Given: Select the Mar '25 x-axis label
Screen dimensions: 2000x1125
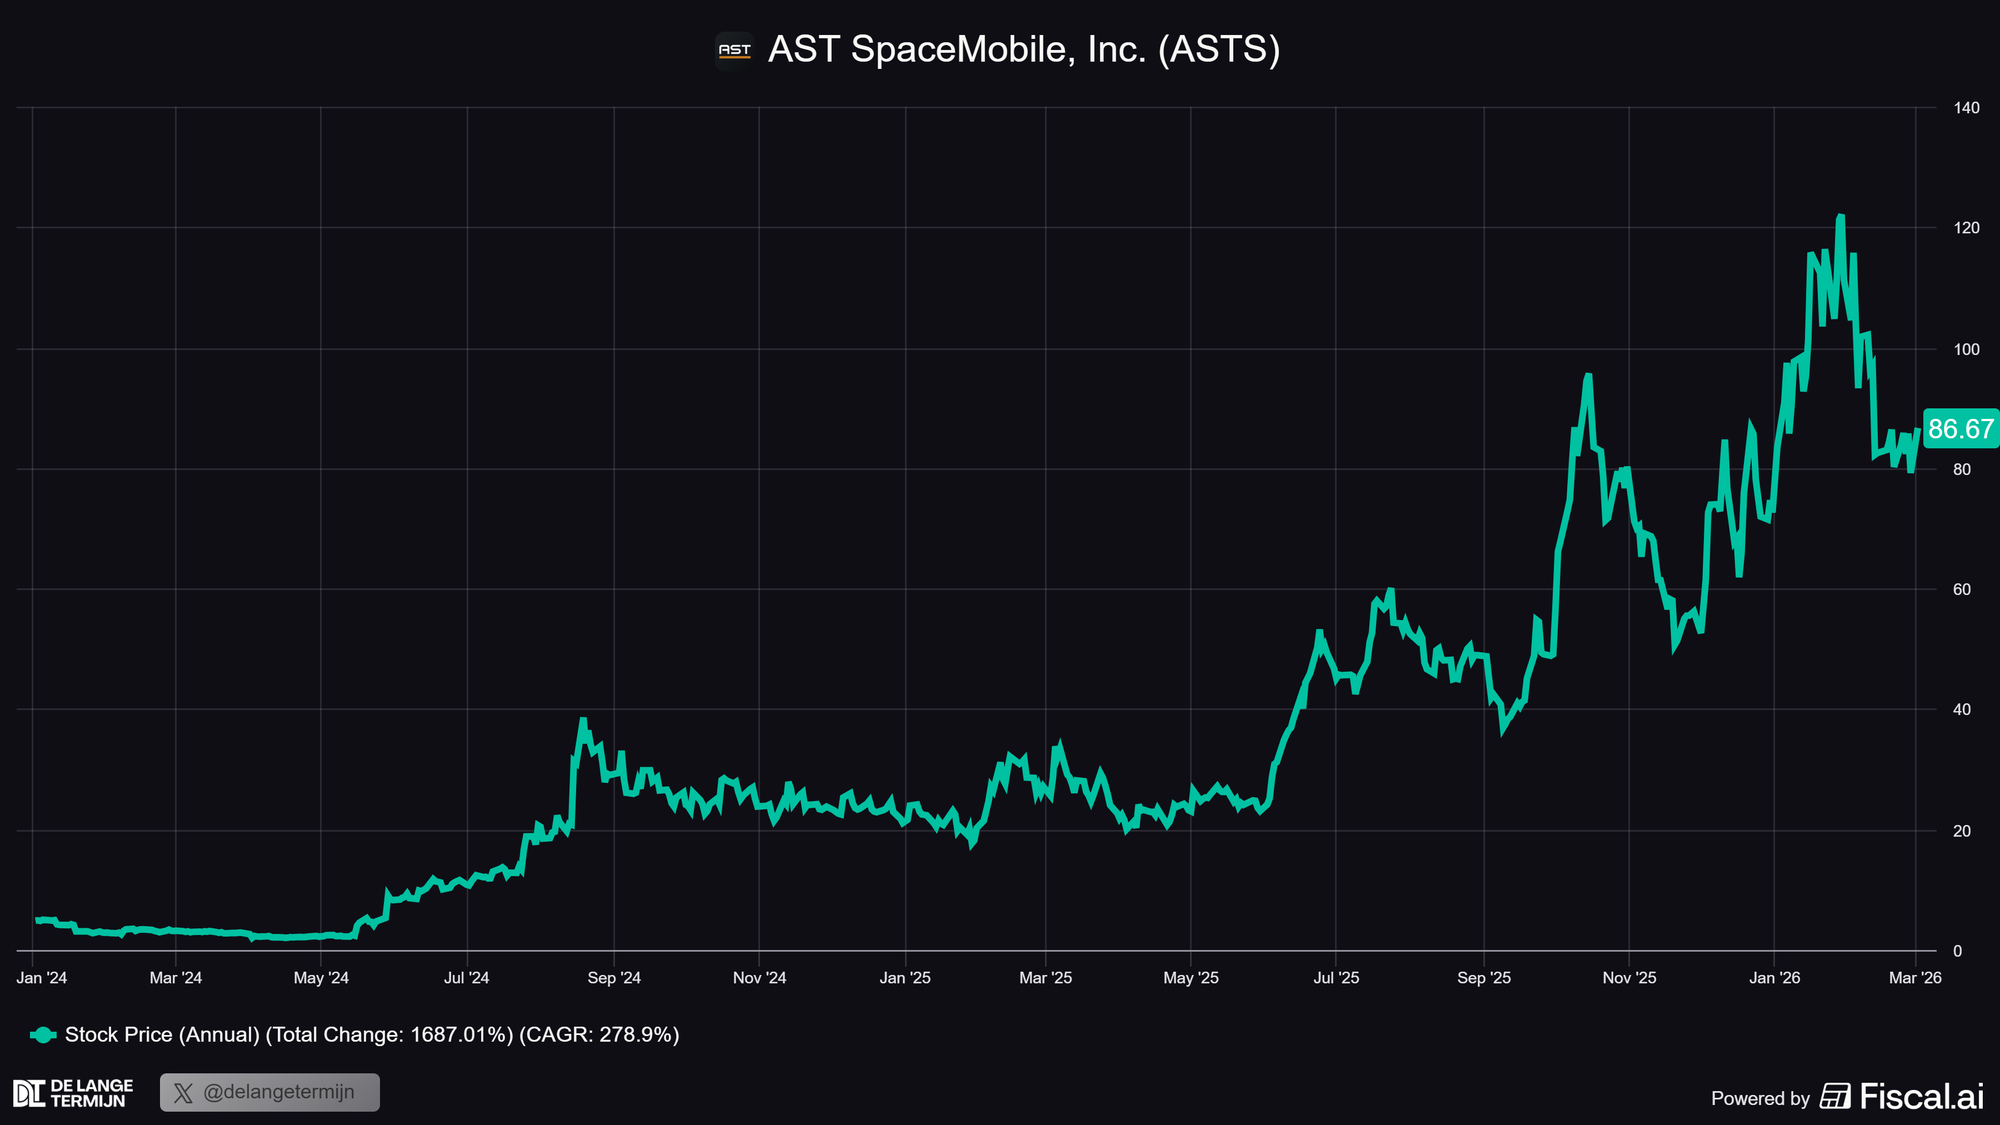Looking at the screenshot, I should click(1045, 978).
